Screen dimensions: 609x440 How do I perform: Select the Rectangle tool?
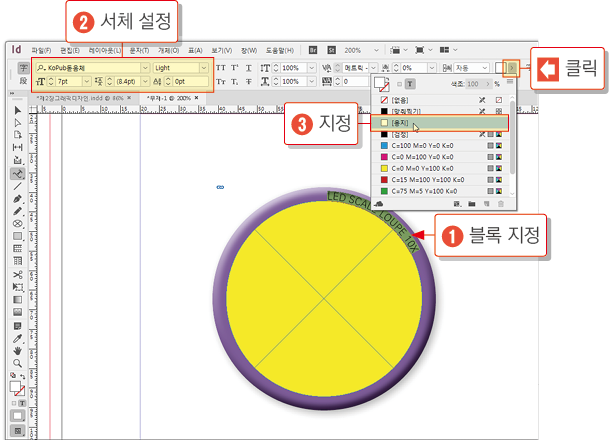17,236
